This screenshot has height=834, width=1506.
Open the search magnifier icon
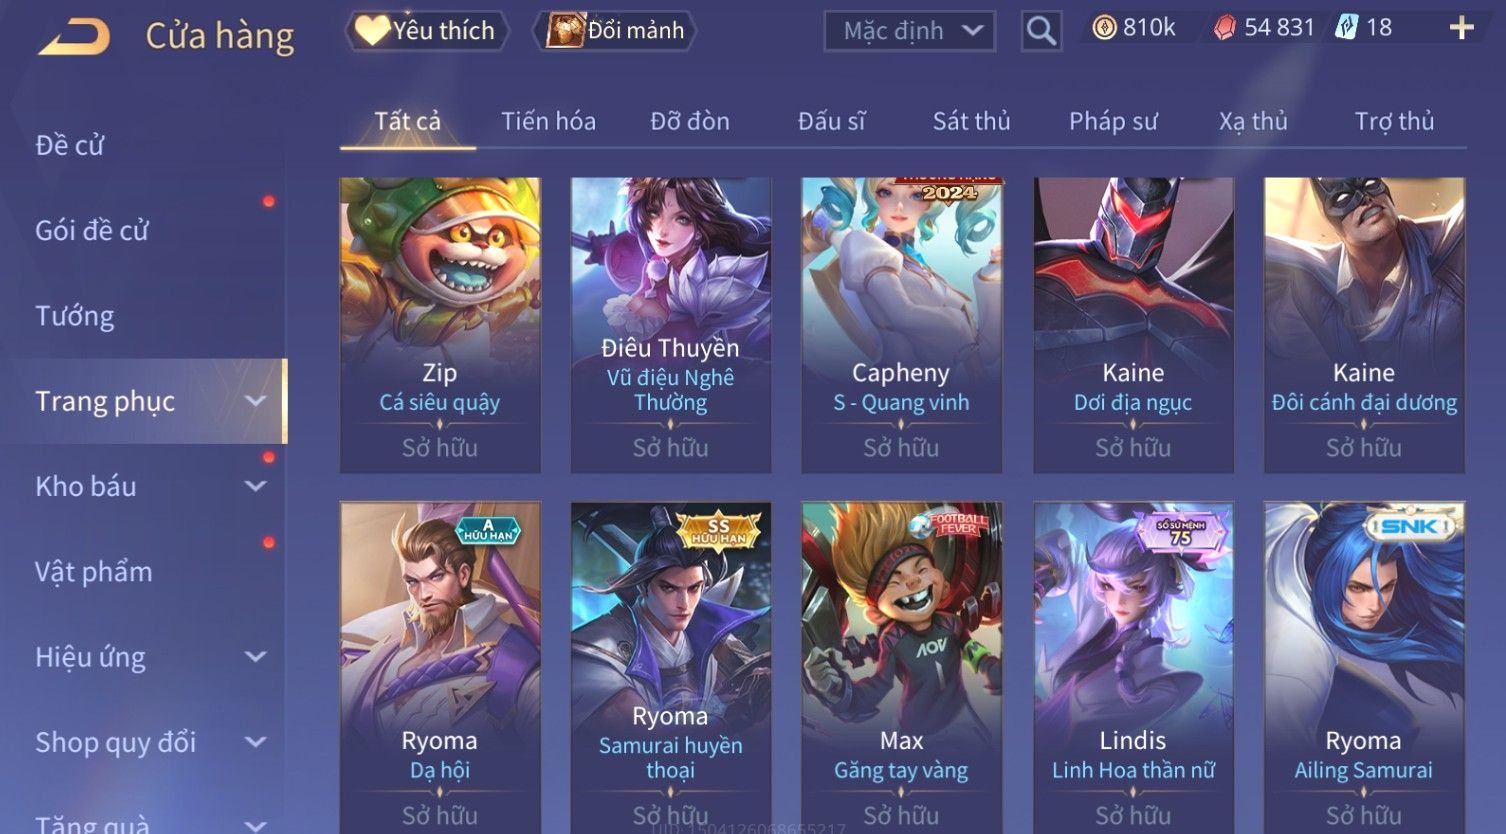[1041, 31]
